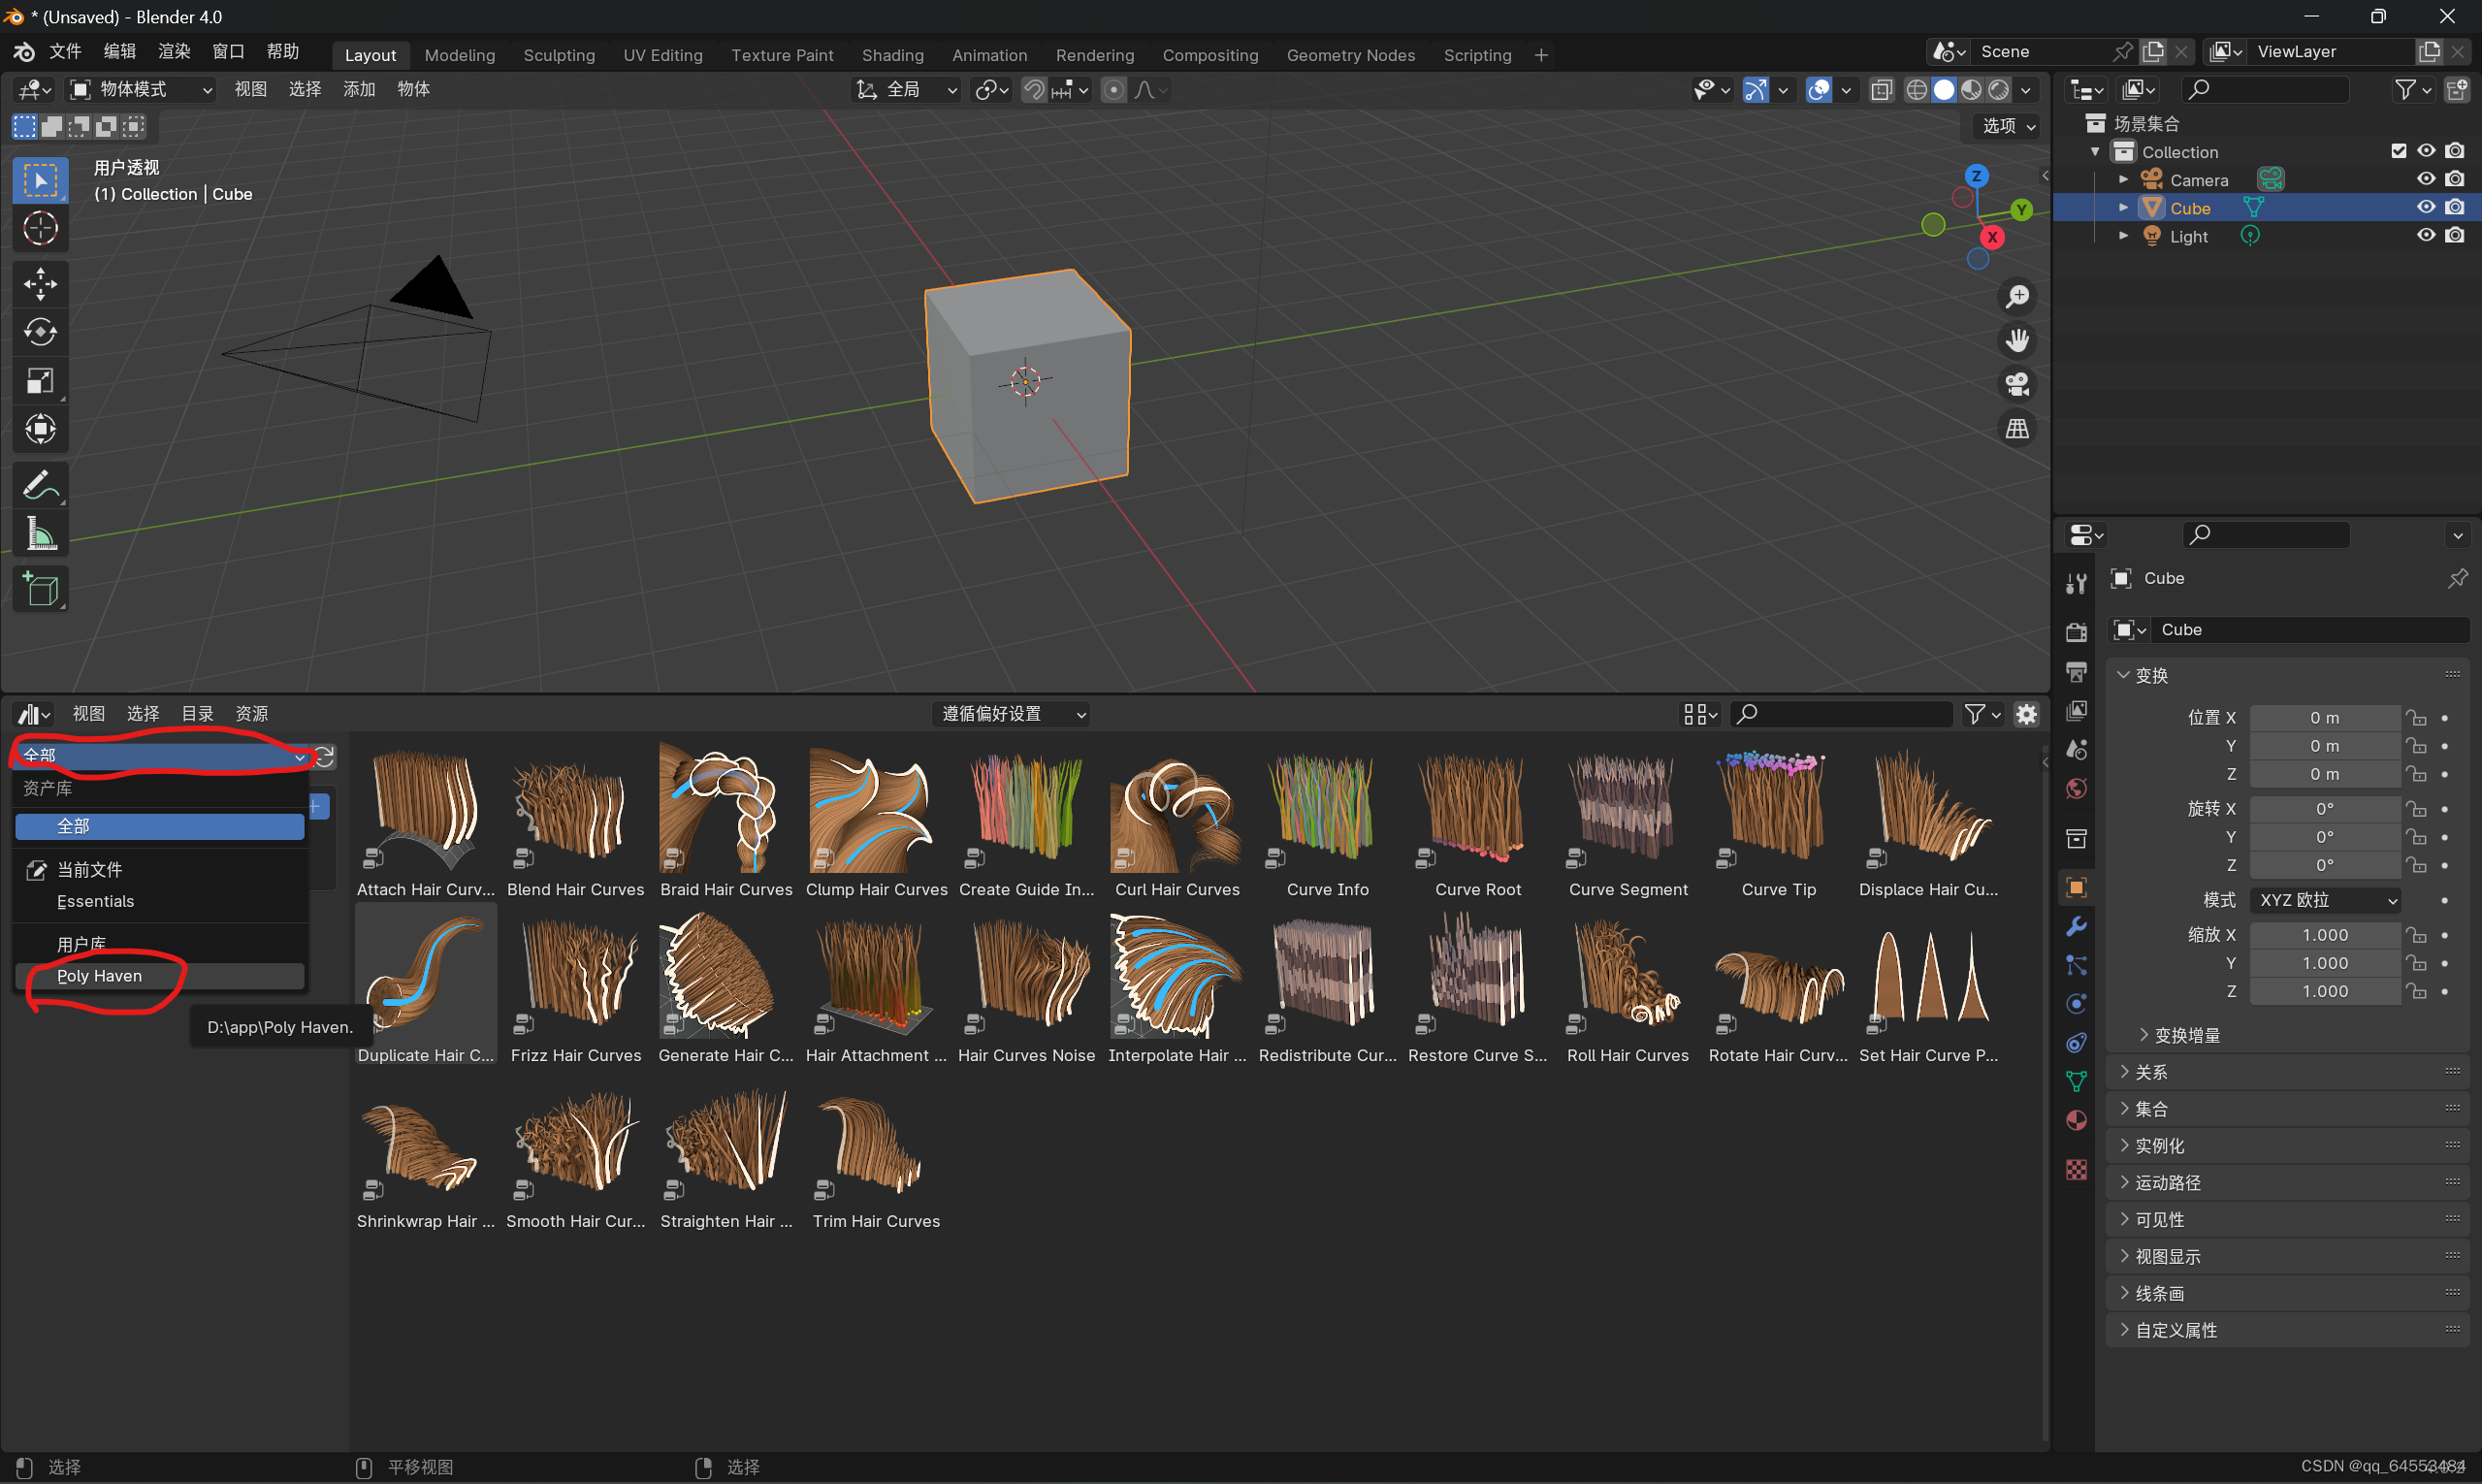Select Poly Haven asset library
The image size is (2482, 1484).
(x=100, y=976)
